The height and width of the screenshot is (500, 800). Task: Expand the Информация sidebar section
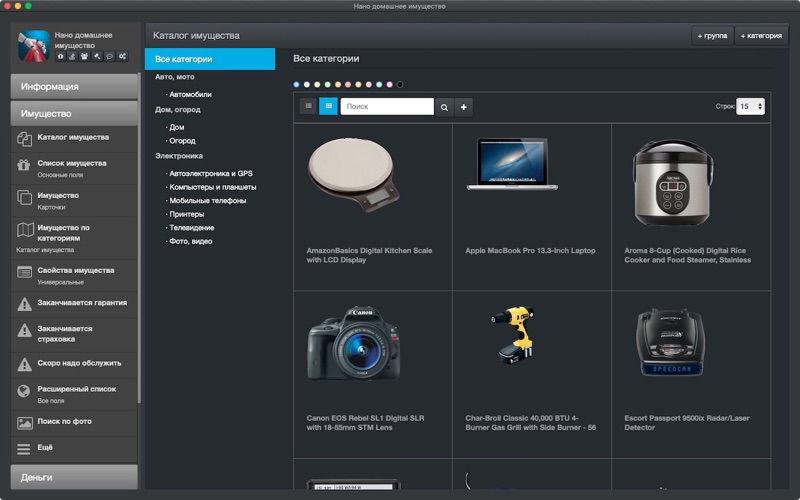pos(74,86)
